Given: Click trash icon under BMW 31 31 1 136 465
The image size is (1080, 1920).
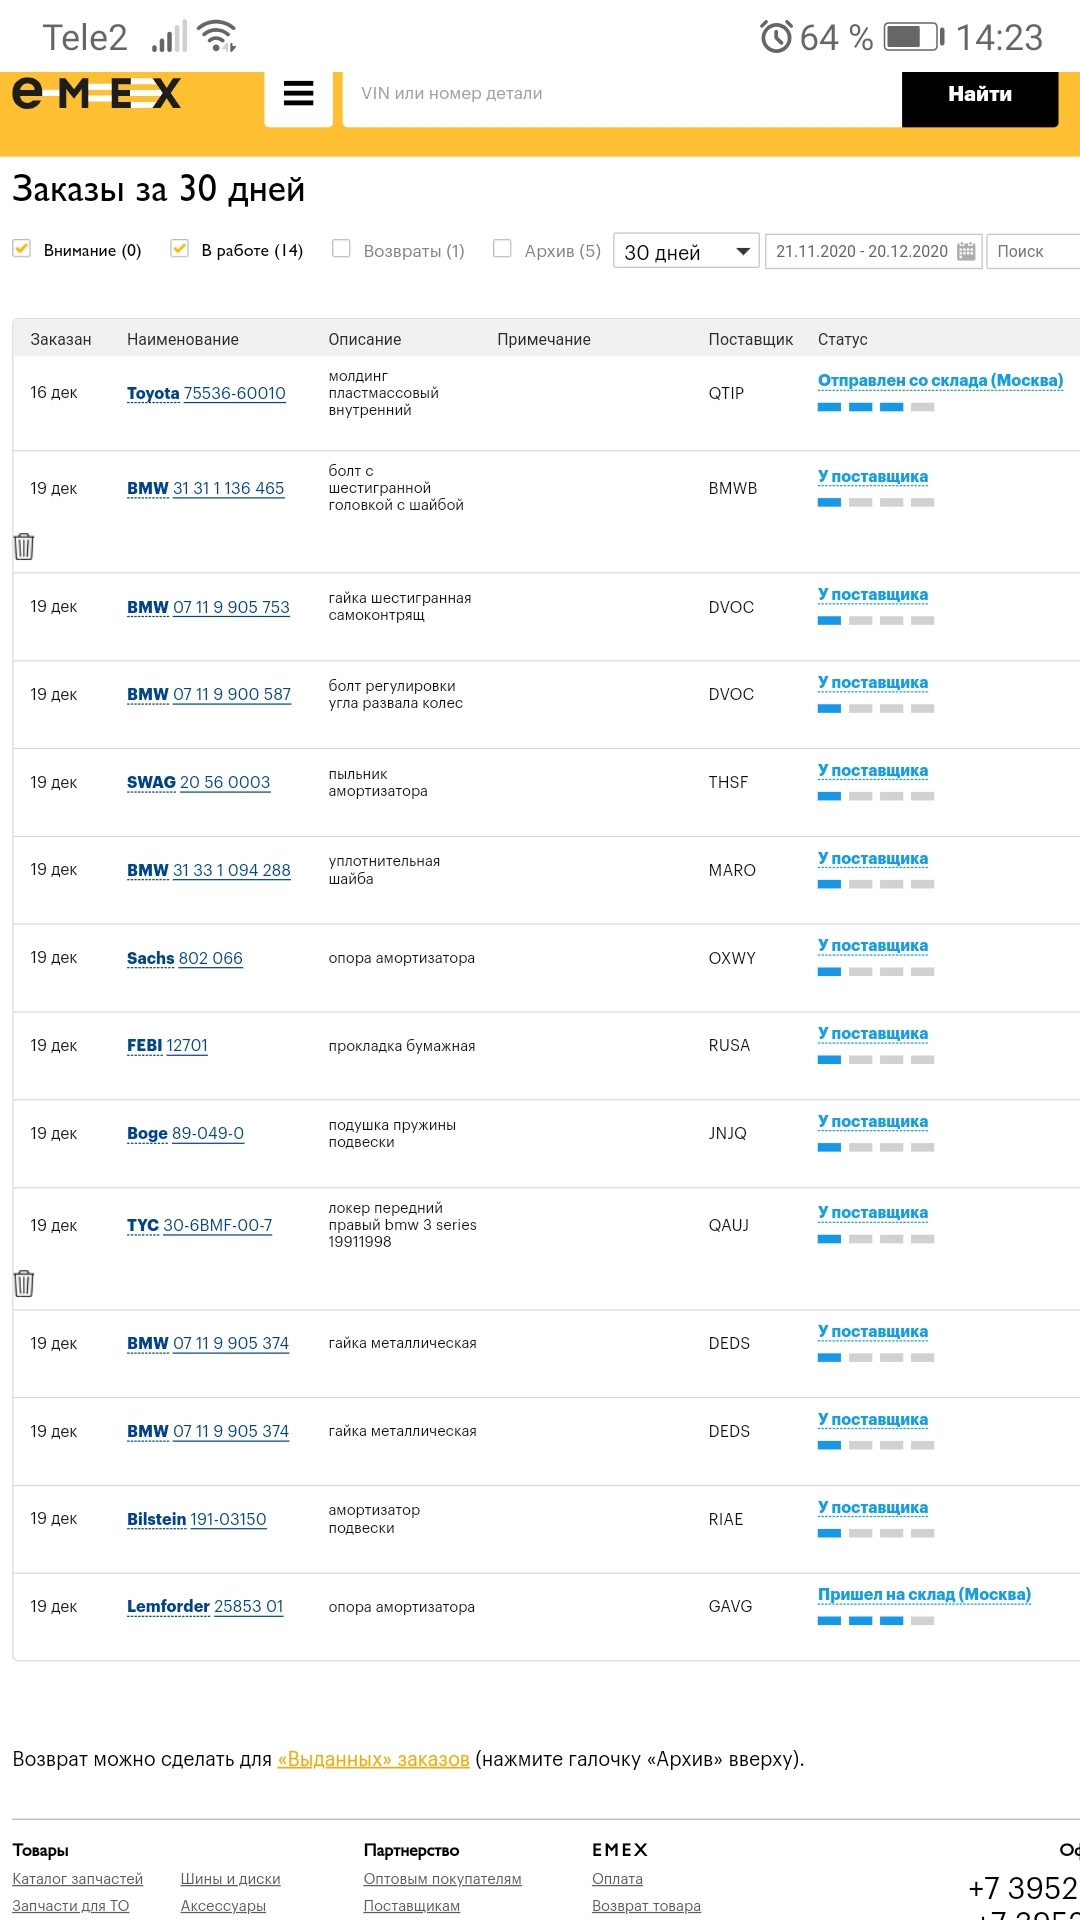Looking at the screenshot, I should point(24,546).
